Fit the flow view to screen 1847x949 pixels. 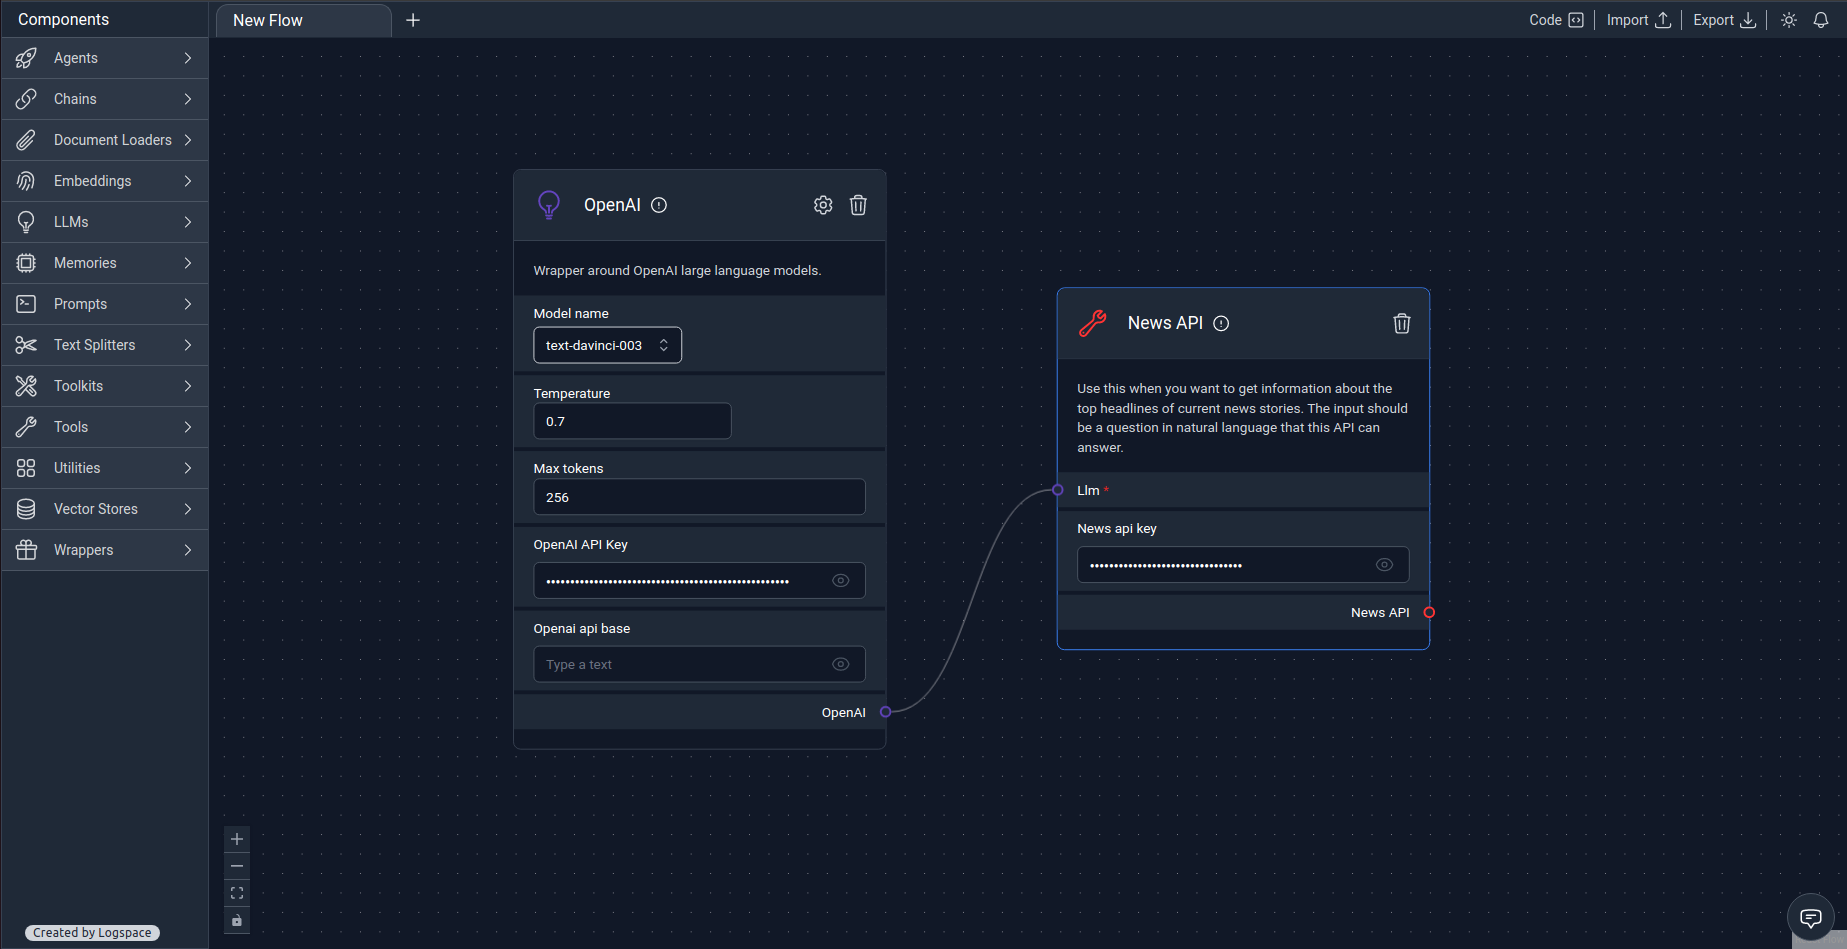(237, 893)
